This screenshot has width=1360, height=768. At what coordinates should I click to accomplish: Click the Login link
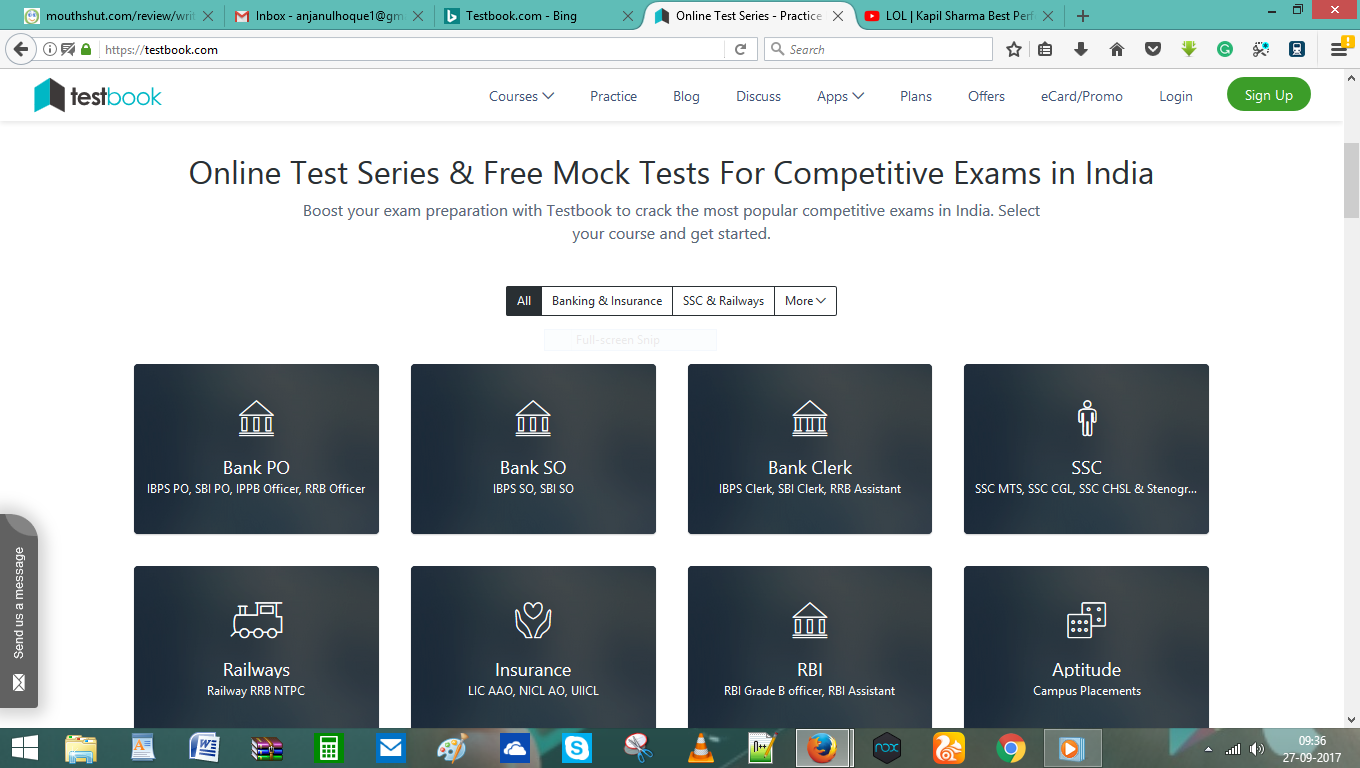click(1176, 96)
